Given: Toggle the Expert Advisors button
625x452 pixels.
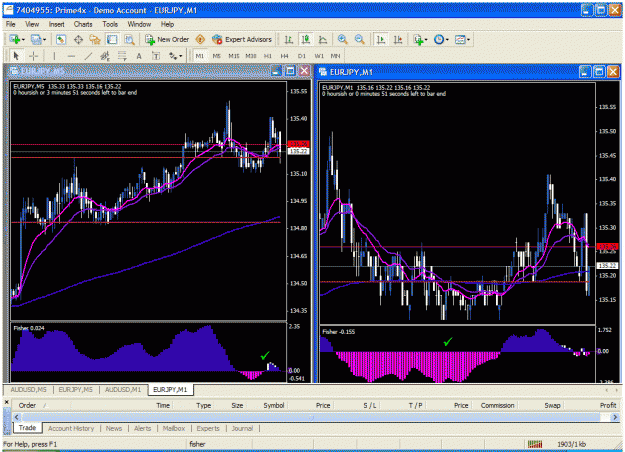Looking at the screenshot, I should tap(242, 39).
